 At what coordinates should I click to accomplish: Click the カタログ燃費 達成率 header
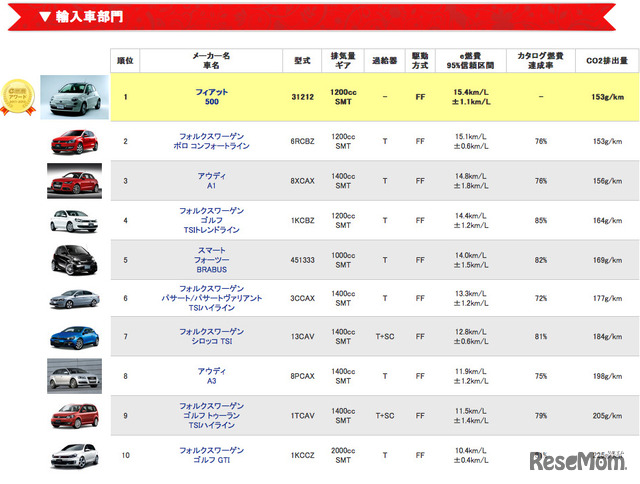[x=540, y=61]
